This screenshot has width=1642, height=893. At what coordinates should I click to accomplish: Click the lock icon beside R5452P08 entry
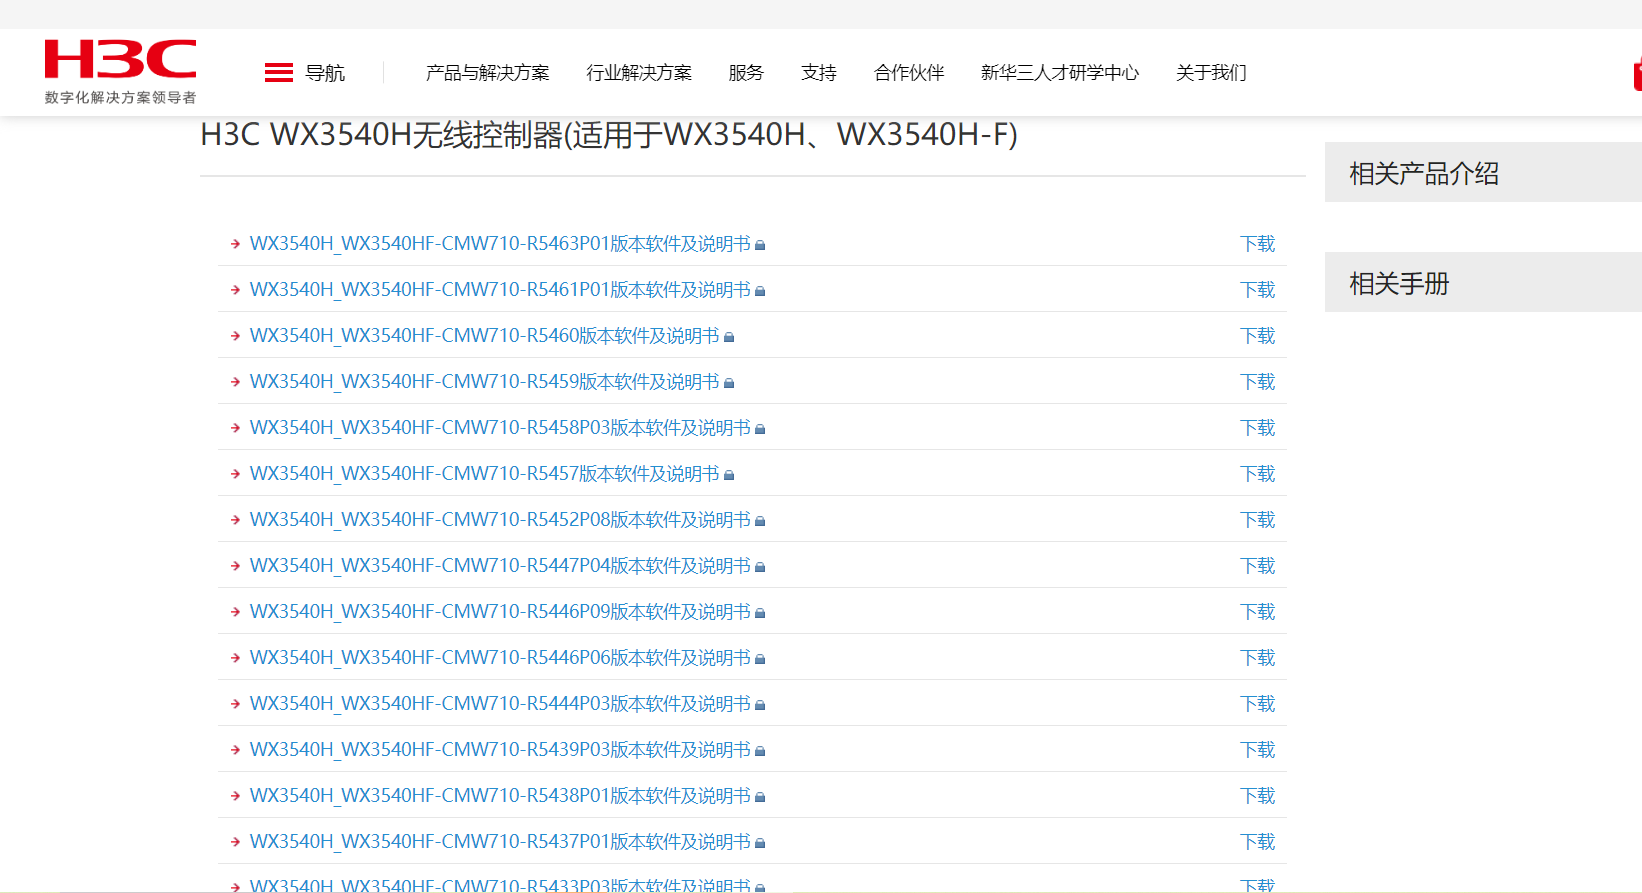point(760,521)
